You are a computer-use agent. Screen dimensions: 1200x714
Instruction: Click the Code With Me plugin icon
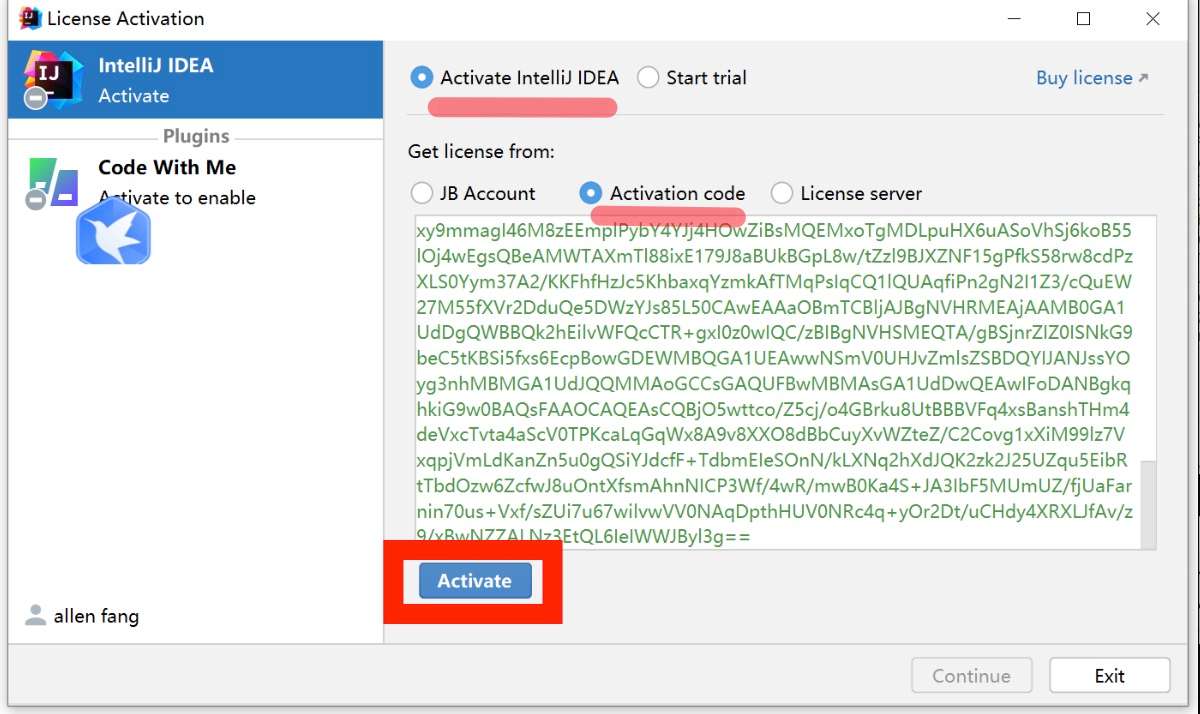point(52,182)
